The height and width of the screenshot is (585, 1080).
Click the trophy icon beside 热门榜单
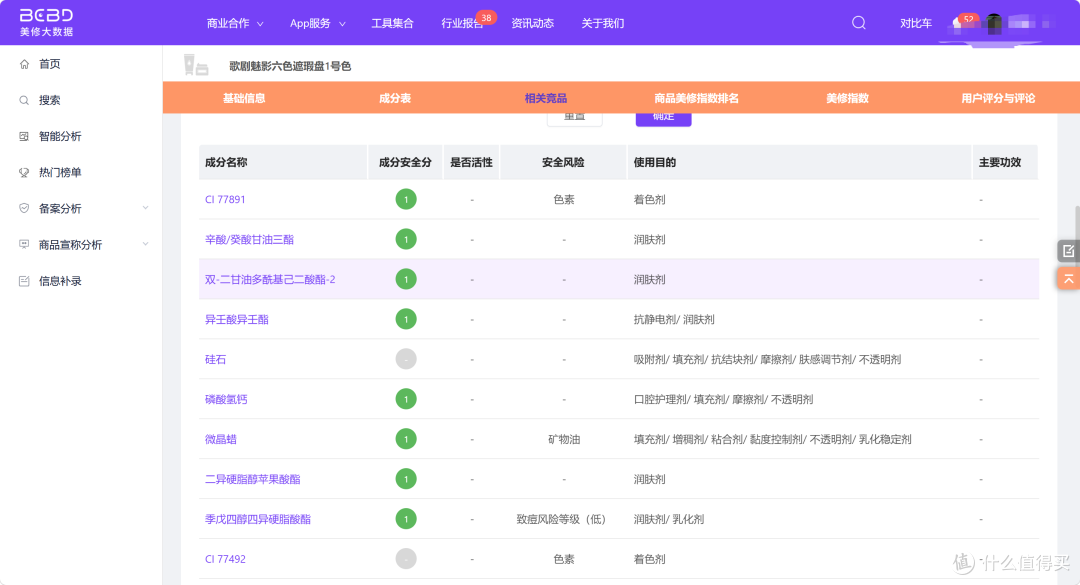(x=24, y=172)
